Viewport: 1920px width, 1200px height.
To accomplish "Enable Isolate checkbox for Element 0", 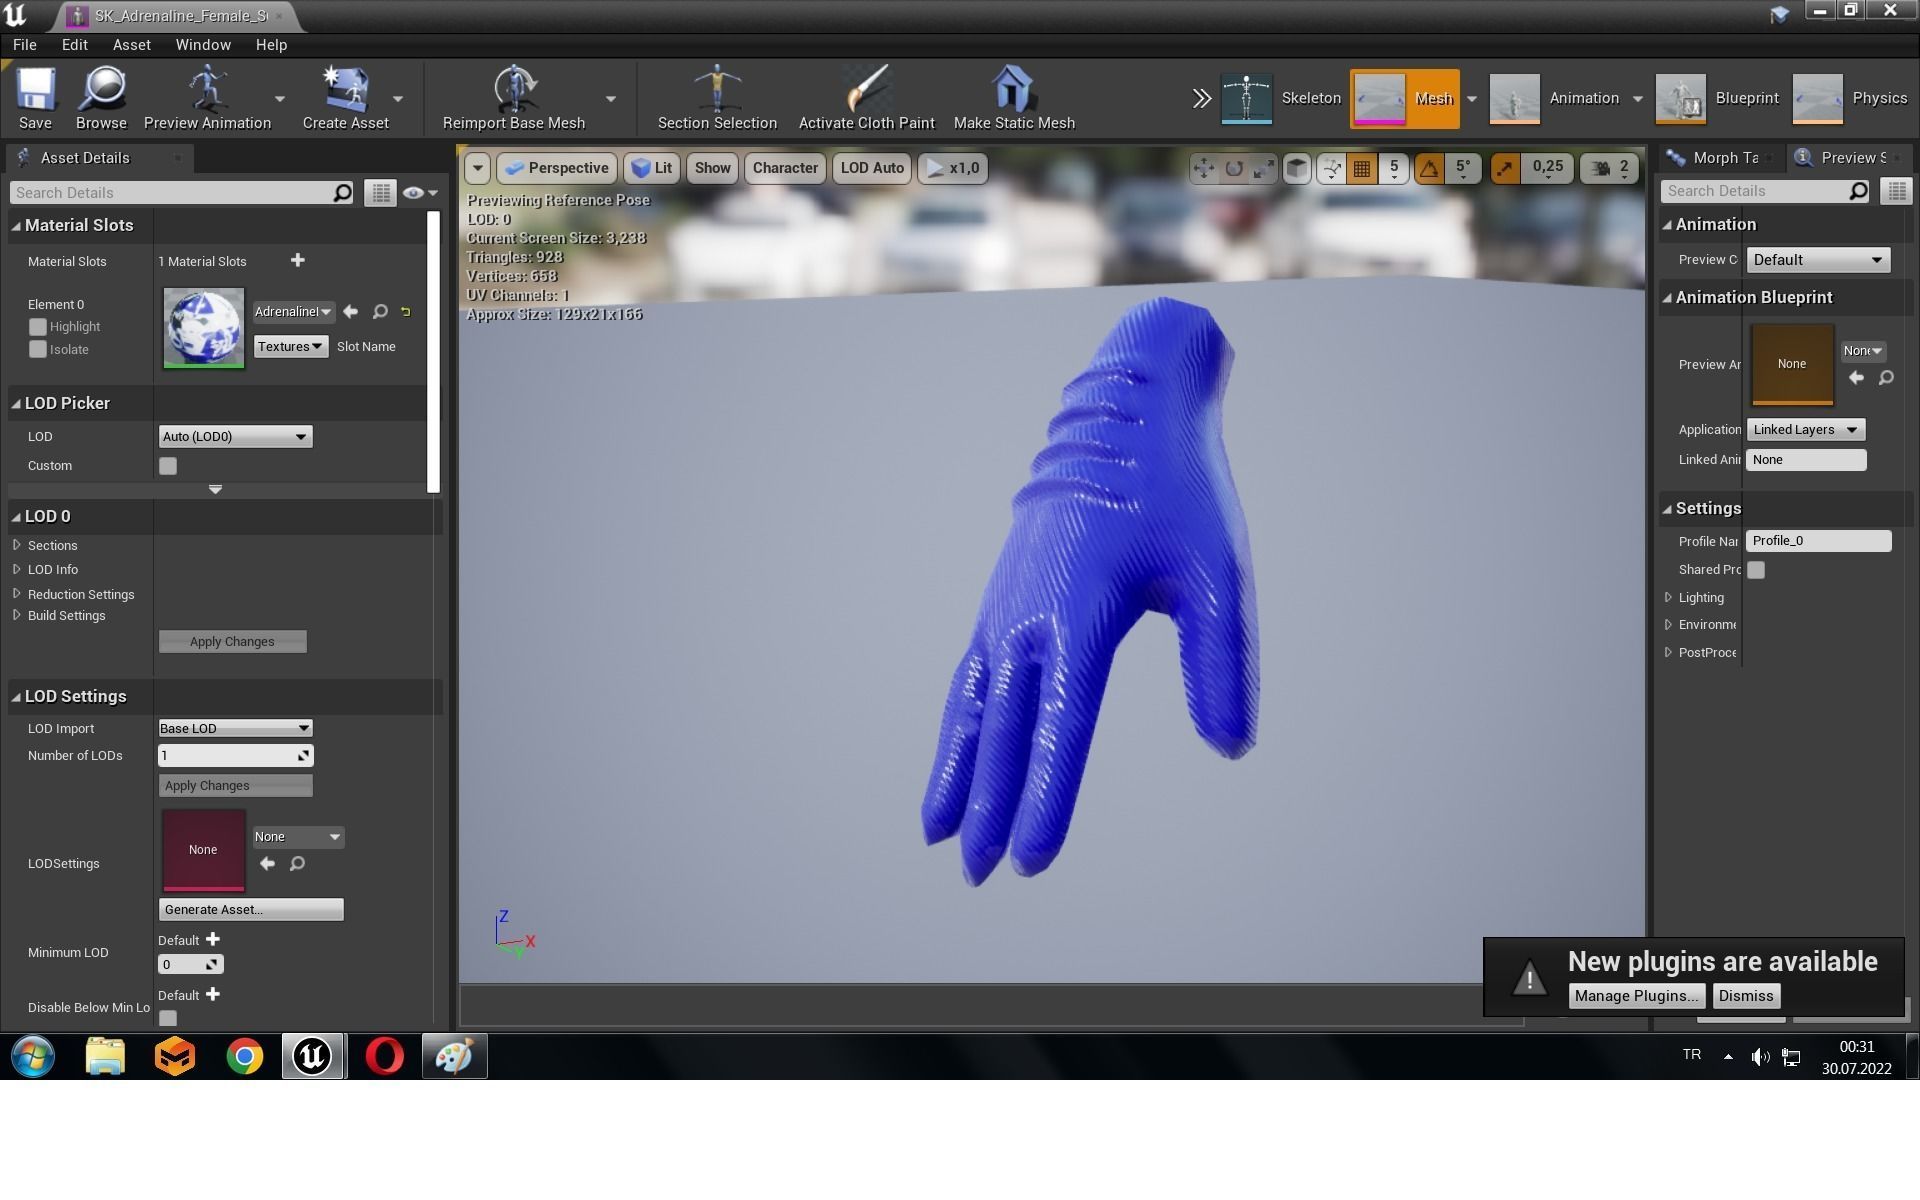I will tap(38, 350).
